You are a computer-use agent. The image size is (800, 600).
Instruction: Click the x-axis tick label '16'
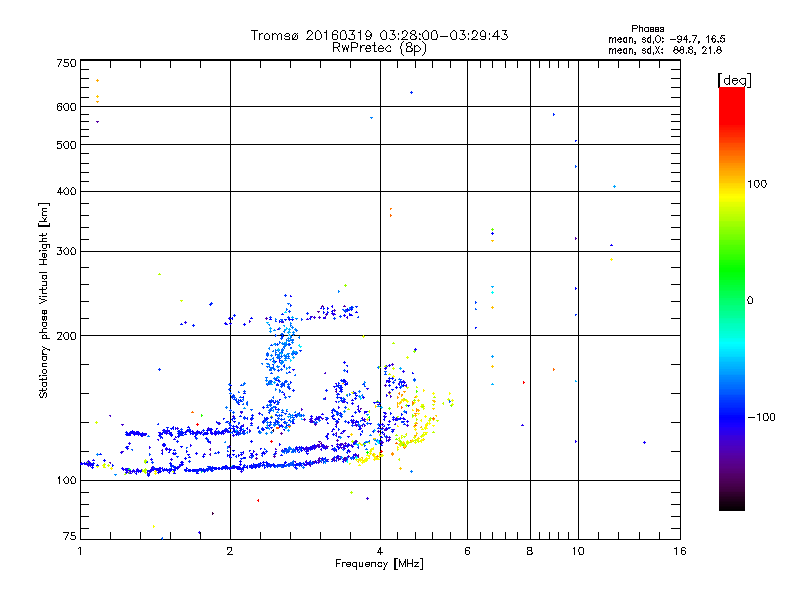pos(680,551)
